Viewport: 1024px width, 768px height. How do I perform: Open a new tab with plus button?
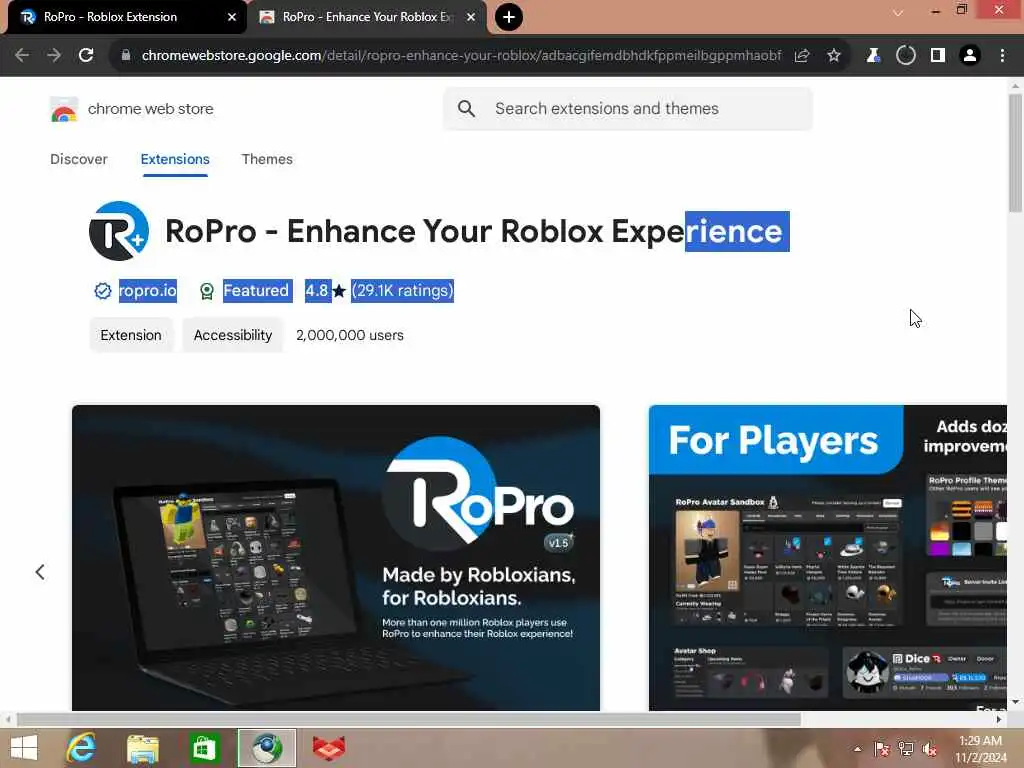pyautogui.click(x=509, y=17)
